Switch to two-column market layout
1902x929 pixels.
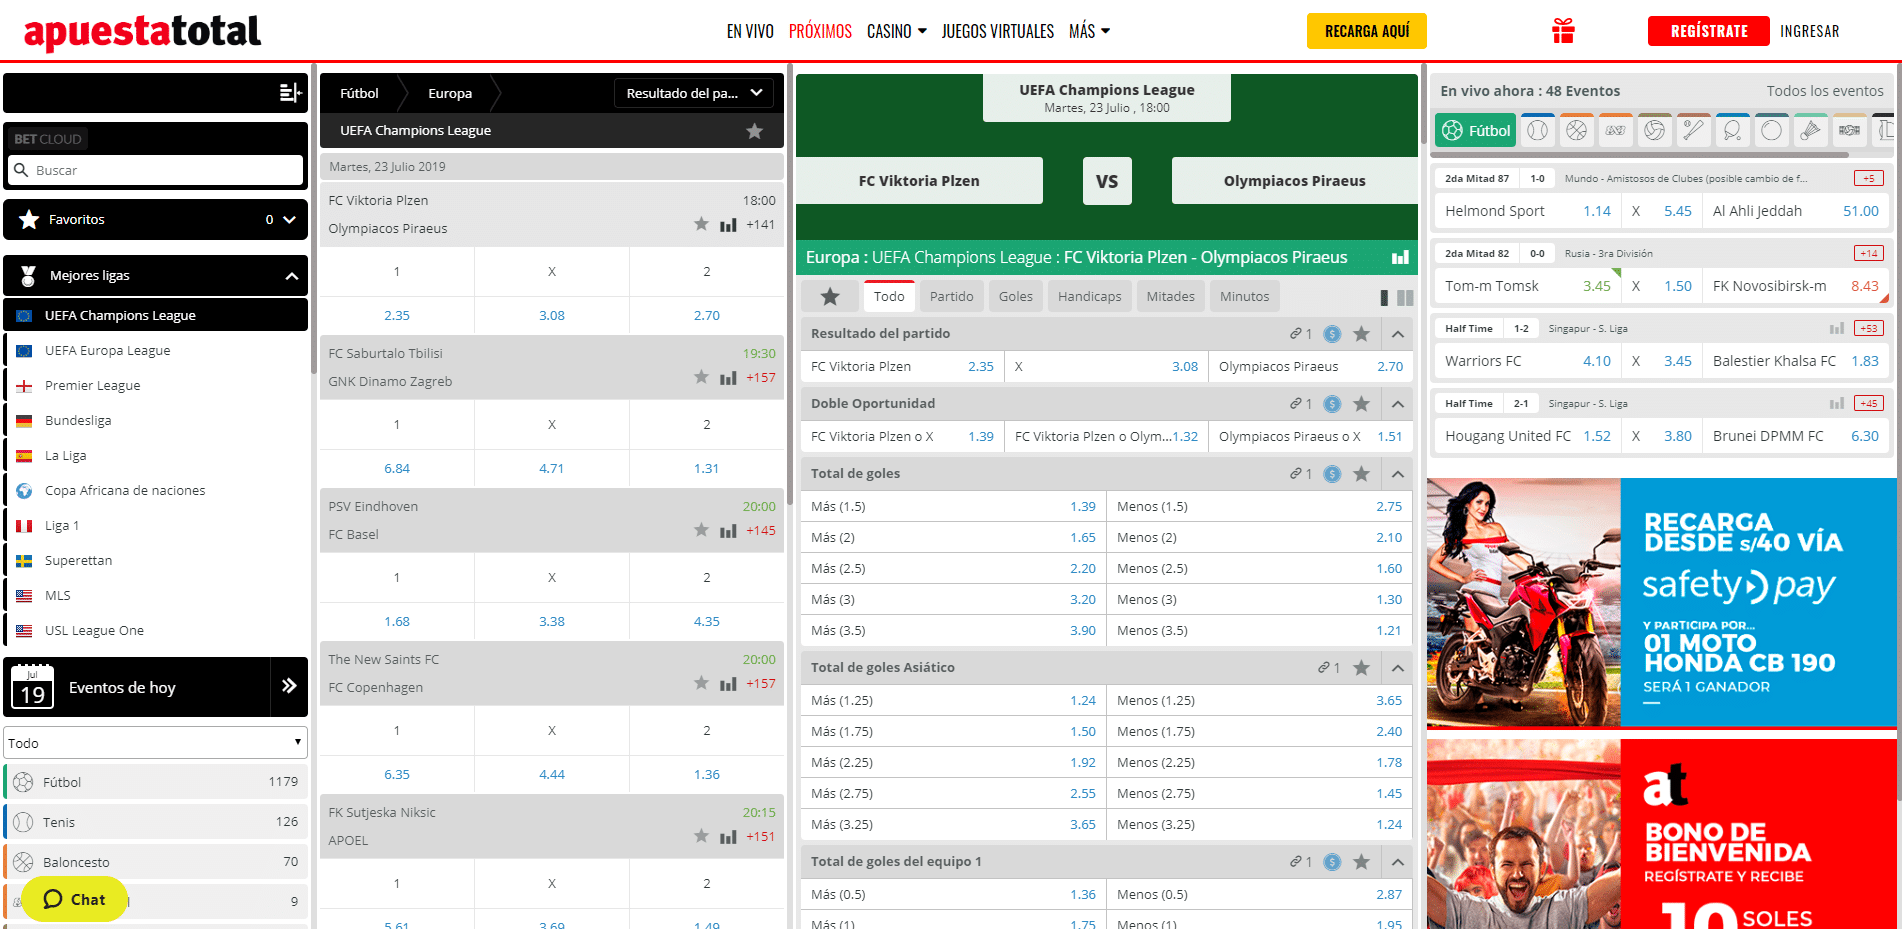pyautogui.click(x=1405, y=297)
